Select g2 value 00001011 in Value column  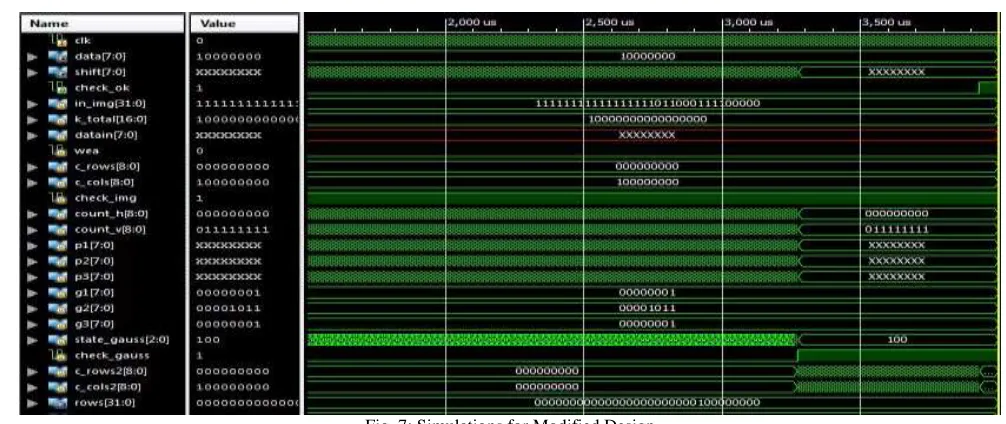click(x=228, y=308)
